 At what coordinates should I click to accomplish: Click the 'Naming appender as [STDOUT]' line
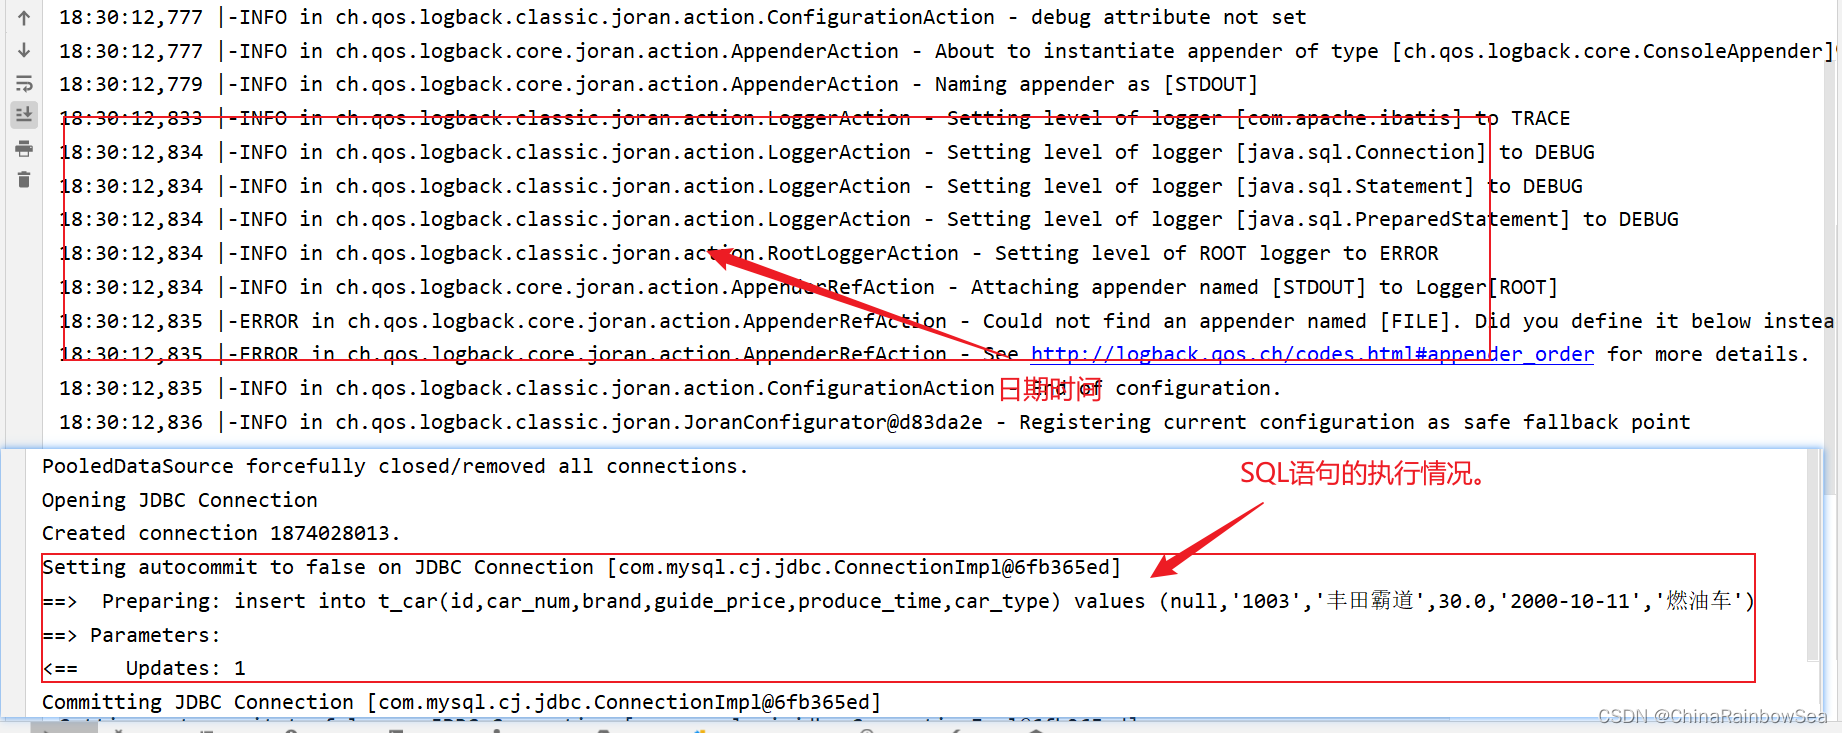pos(658,84)
